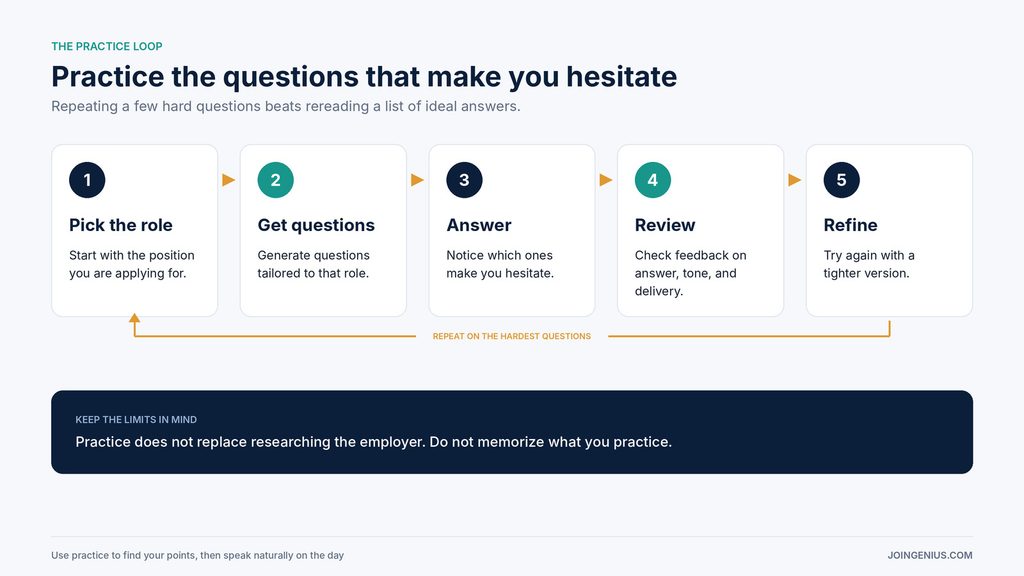Select the number 5 step circle
This screenshot has height=576, width=1024.
(x=841, y=180)
